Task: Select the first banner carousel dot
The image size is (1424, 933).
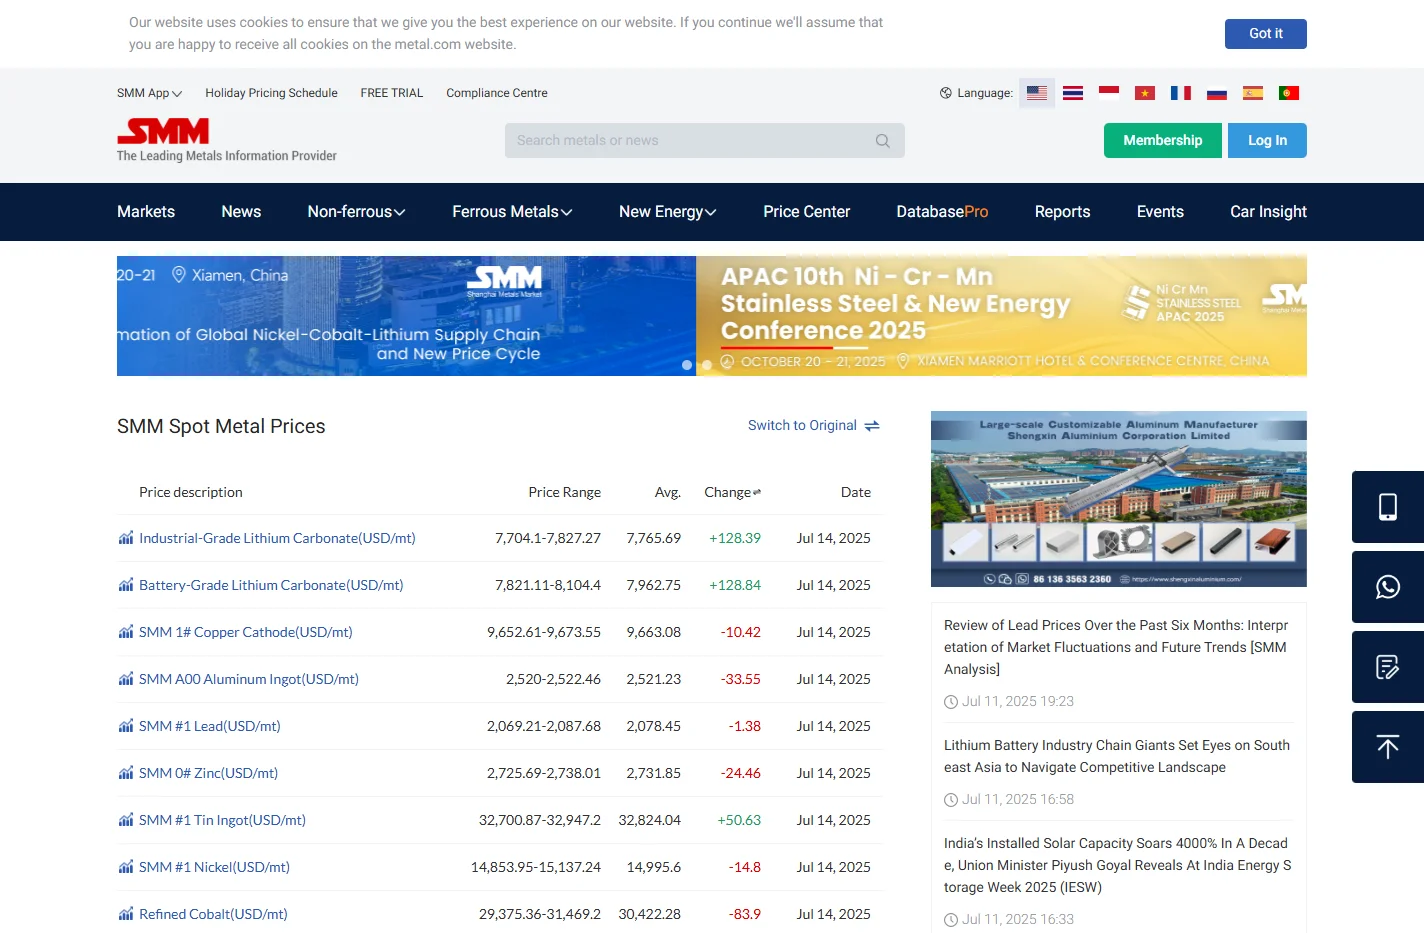Action: click(687, 365)
